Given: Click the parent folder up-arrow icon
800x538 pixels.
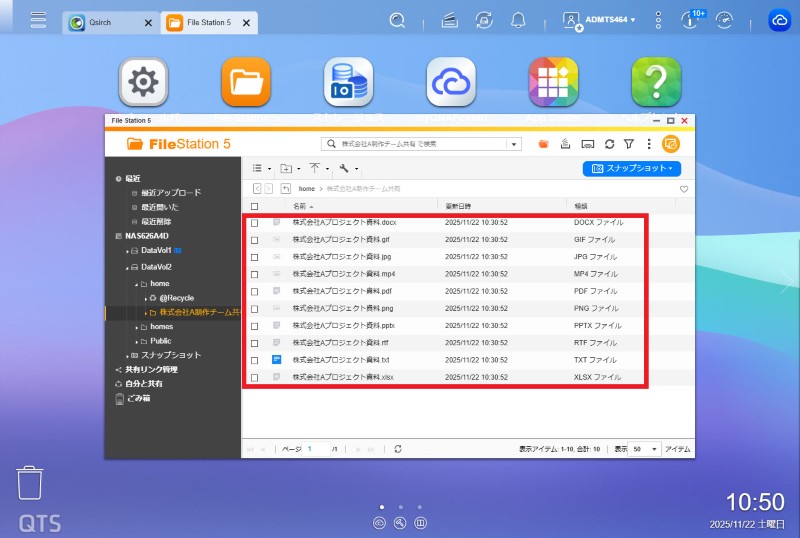Looking at the screenshot, I should (x=286, y=188).
